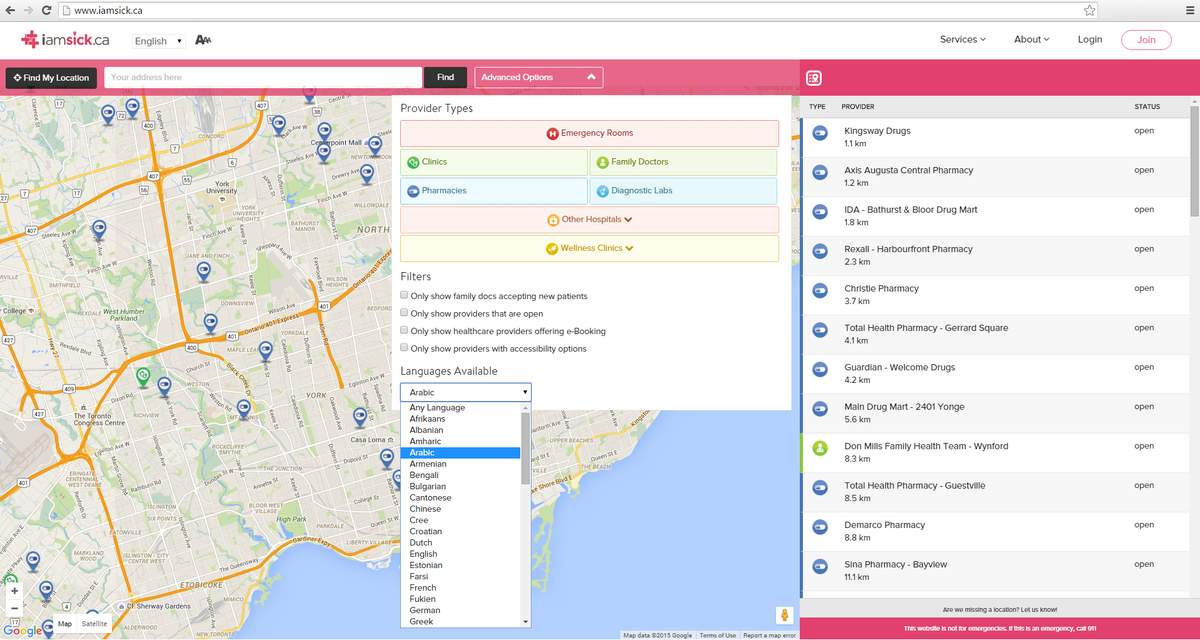
Task: Click the provider list card icon in the pink header
Action: click(815, 78)
